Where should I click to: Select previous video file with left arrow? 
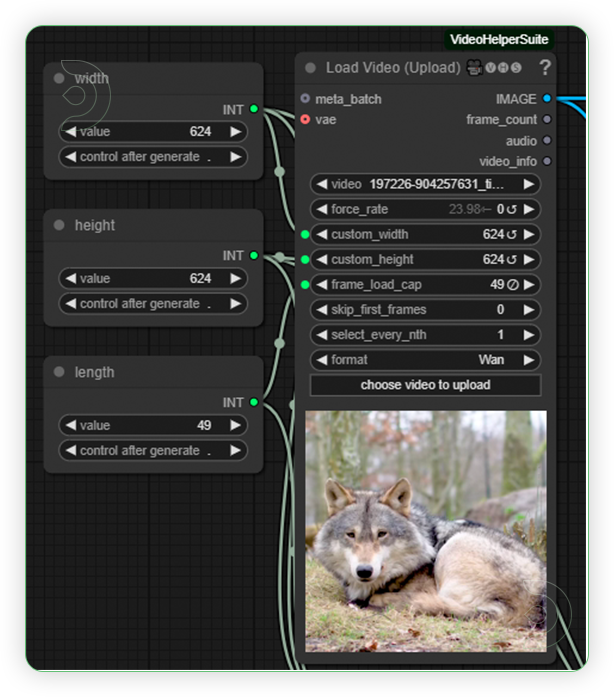click(322, 184)
